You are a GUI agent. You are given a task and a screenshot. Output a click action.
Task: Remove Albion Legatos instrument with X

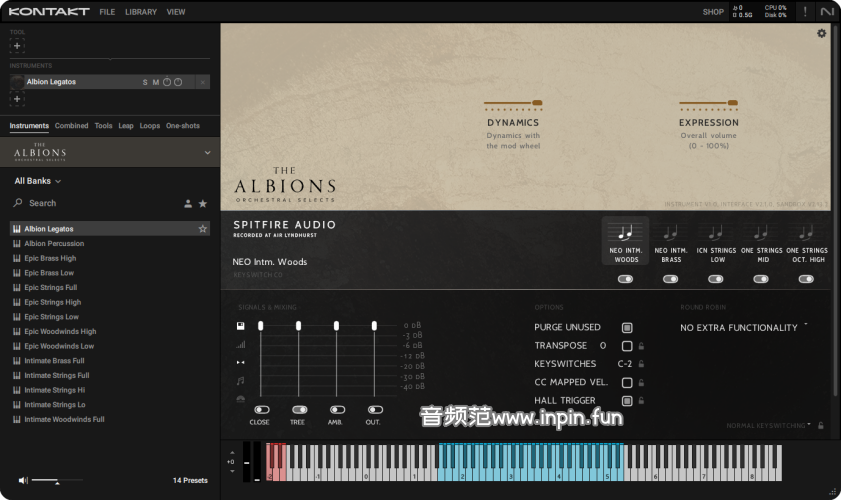pos(203,82)
